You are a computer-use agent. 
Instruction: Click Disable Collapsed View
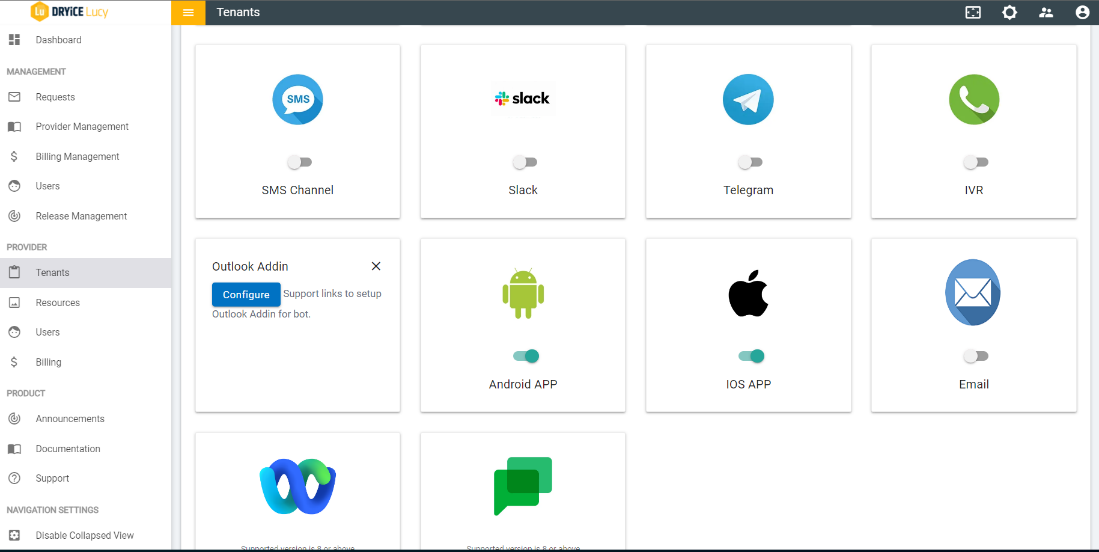tap(85, 535)
